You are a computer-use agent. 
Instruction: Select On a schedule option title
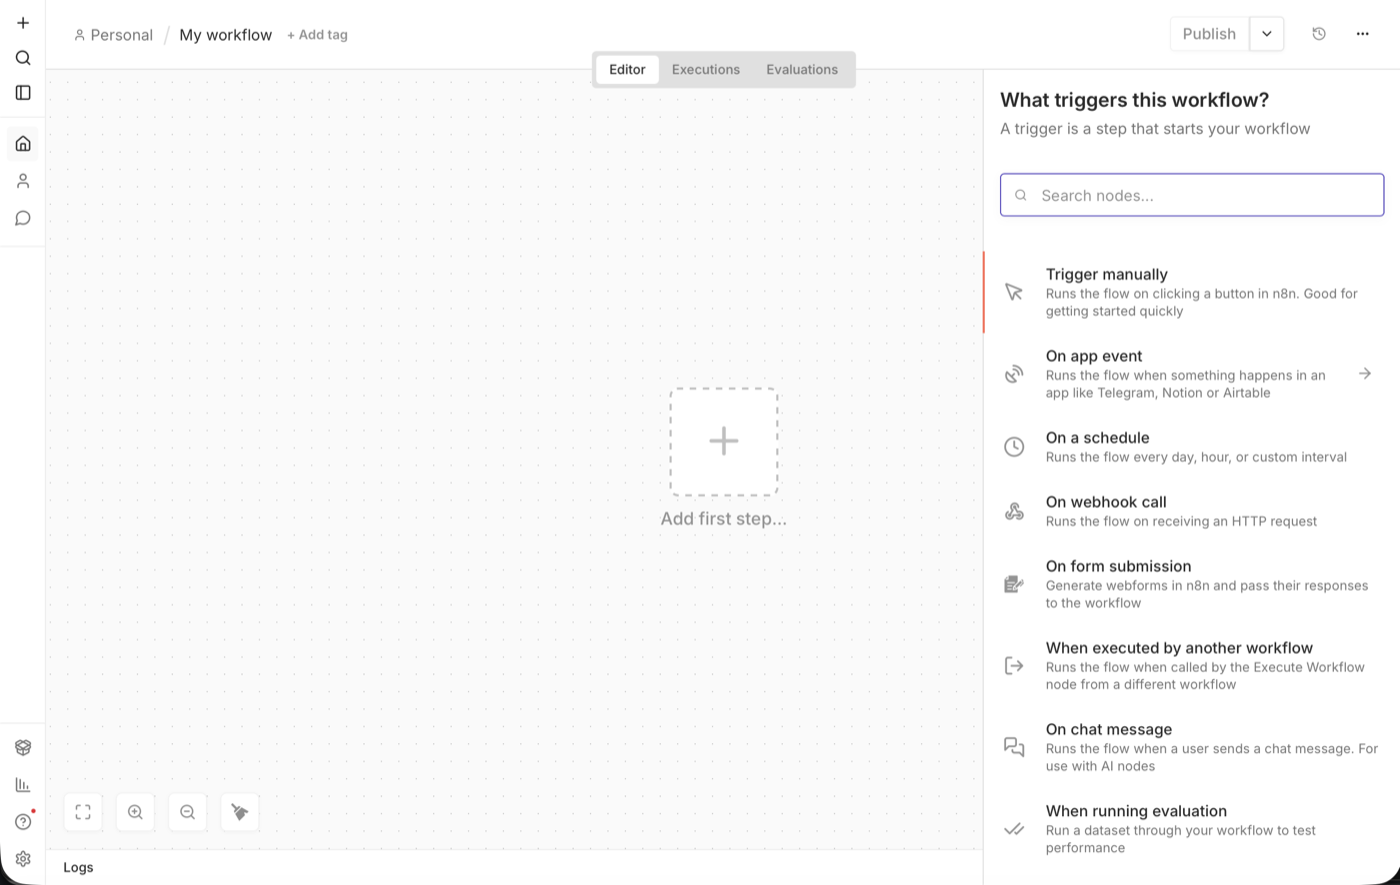1098,438
